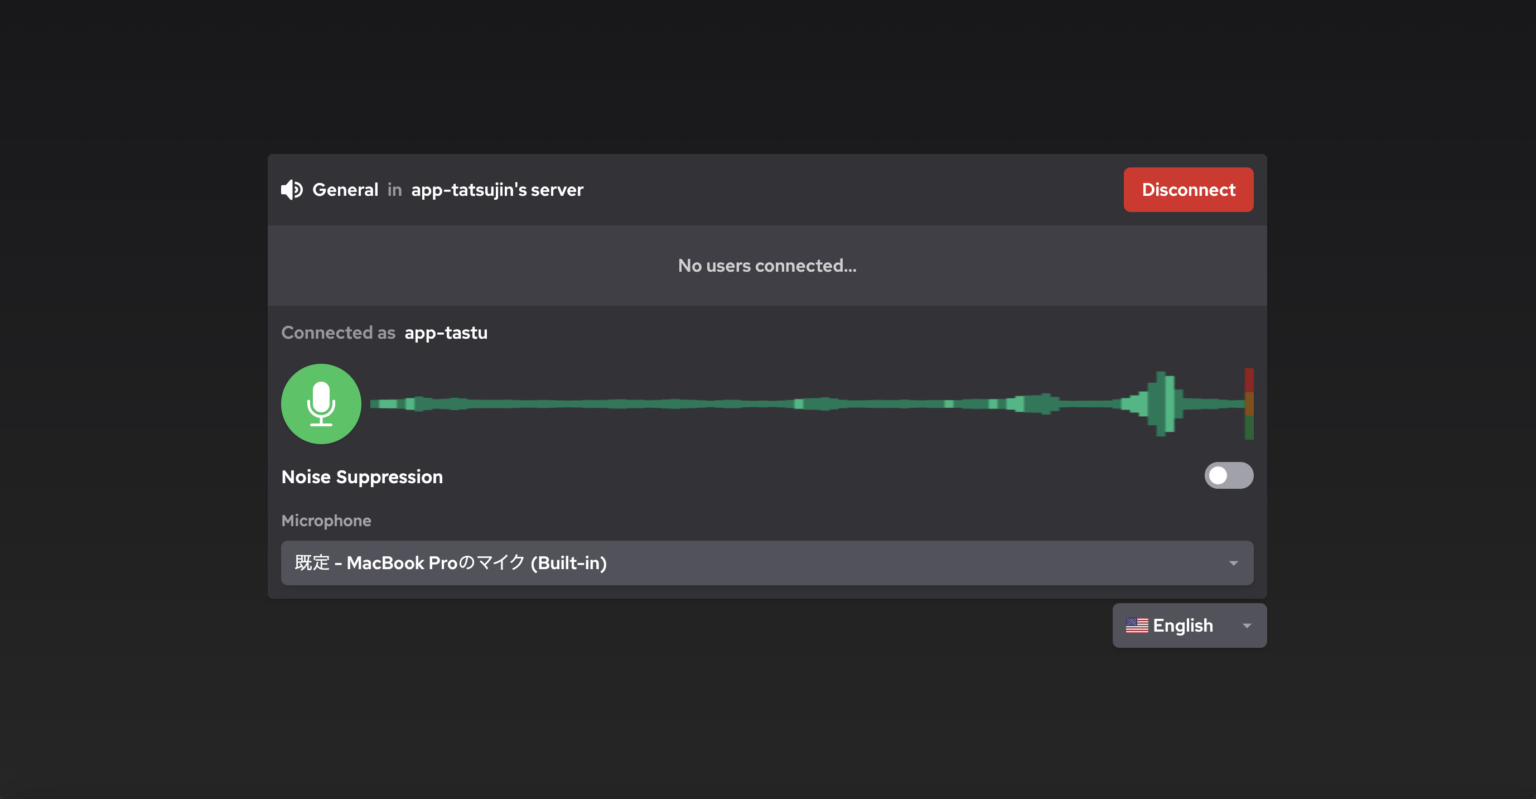The width and height of the screenshot is (1536, 799).
Task: Click the app-tastu username
Action: click(x=445, y=332)
